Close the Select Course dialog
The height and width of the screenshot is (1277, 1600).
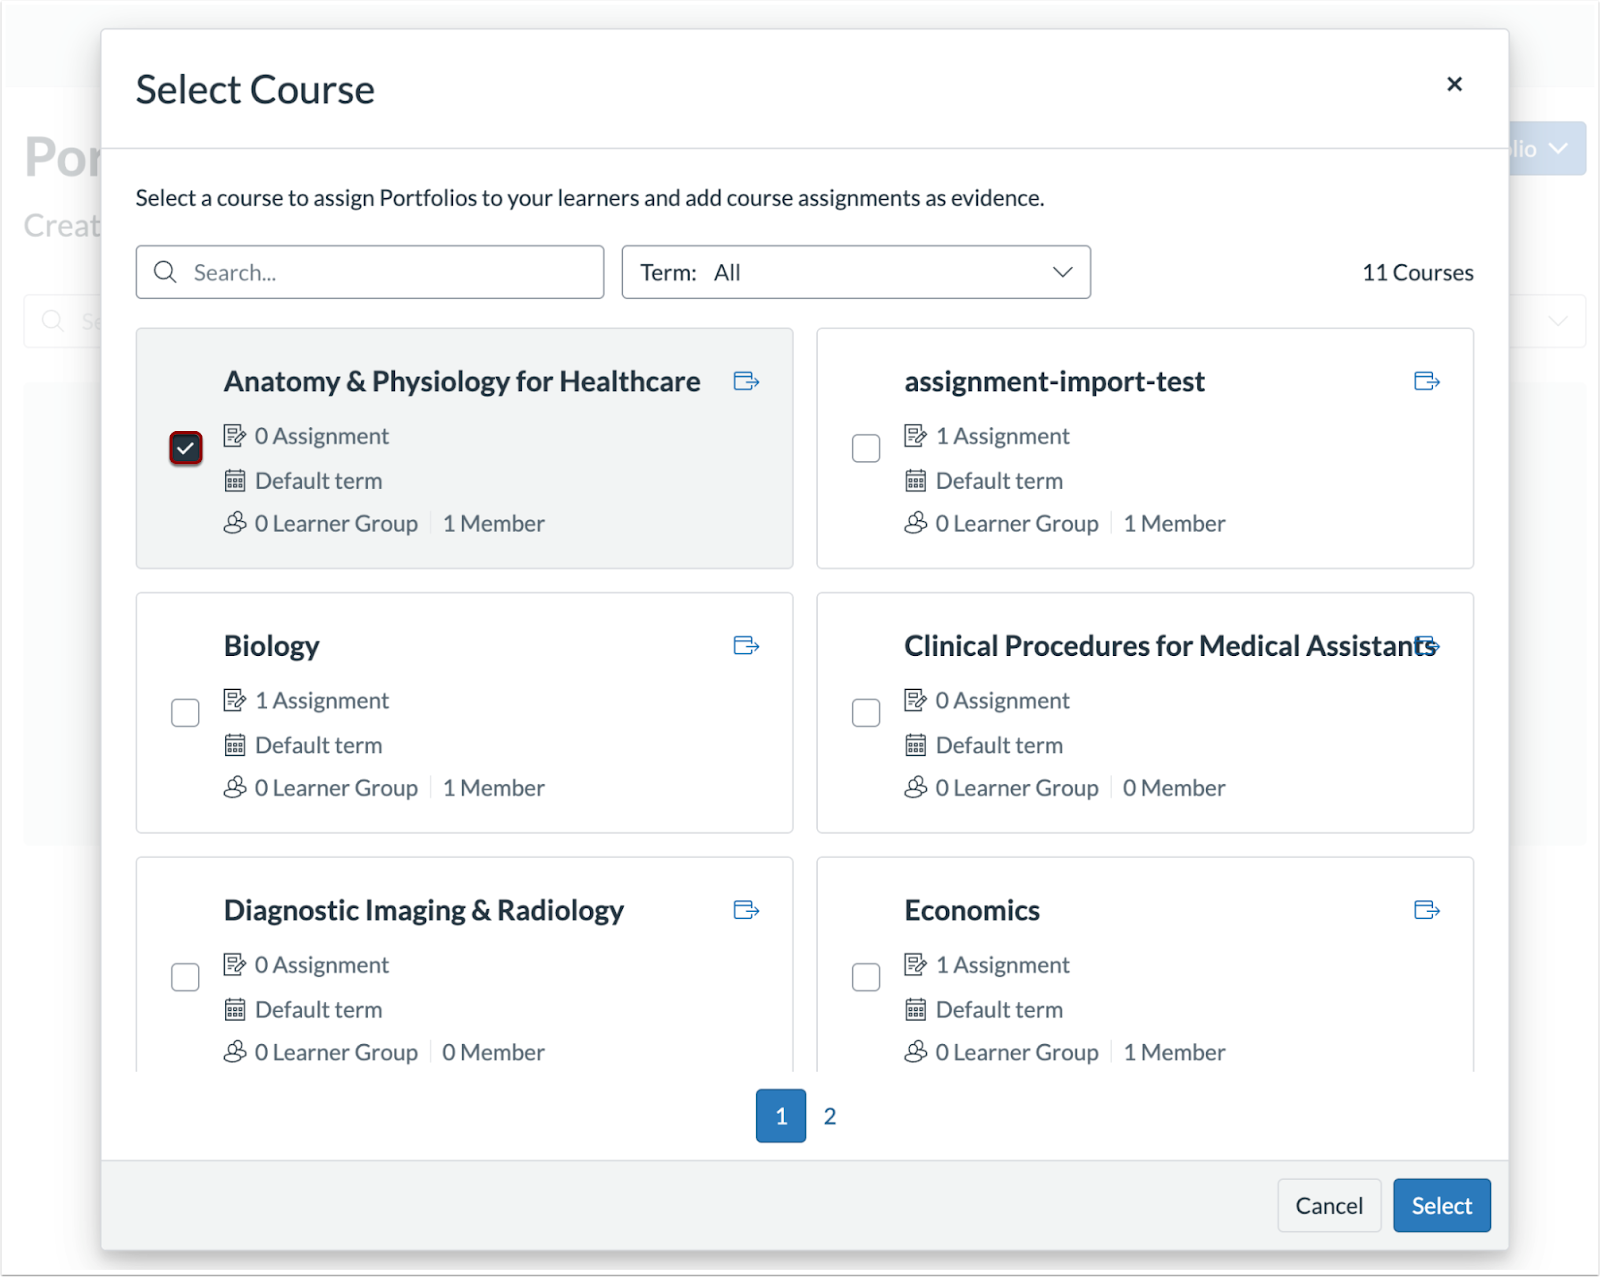point(1455,84)
